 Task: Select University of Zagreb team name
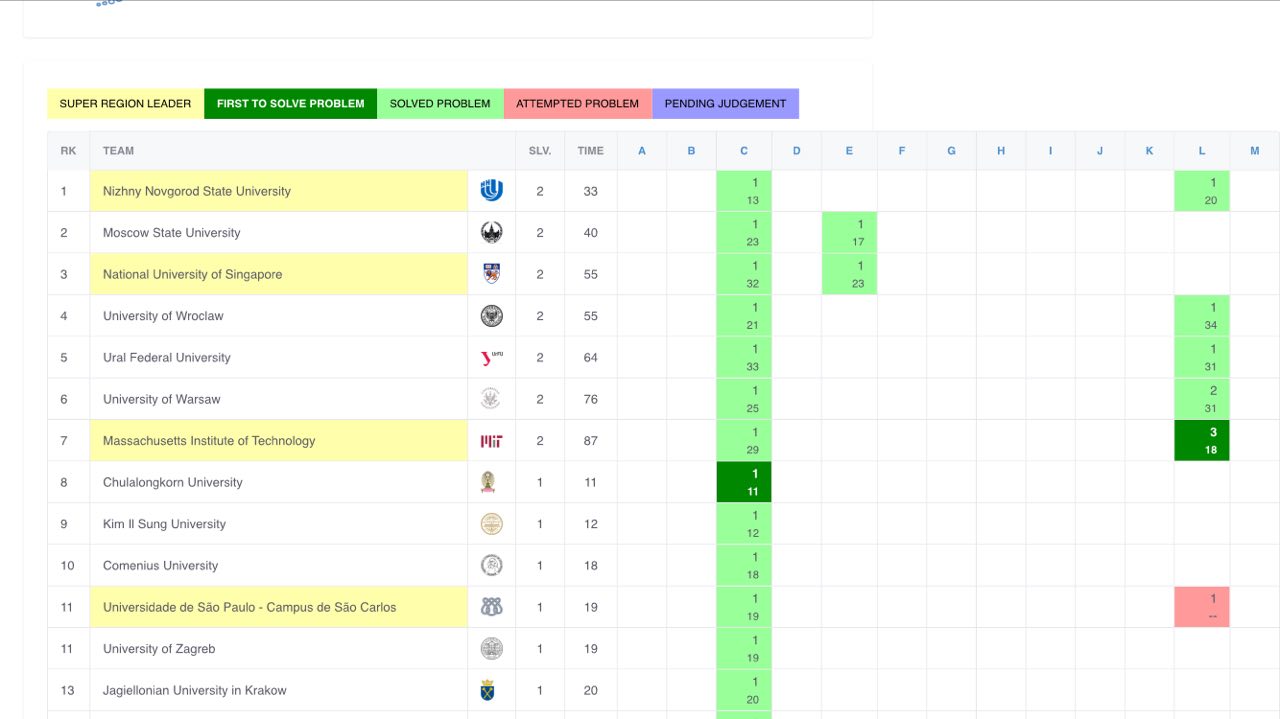[159, 649]
